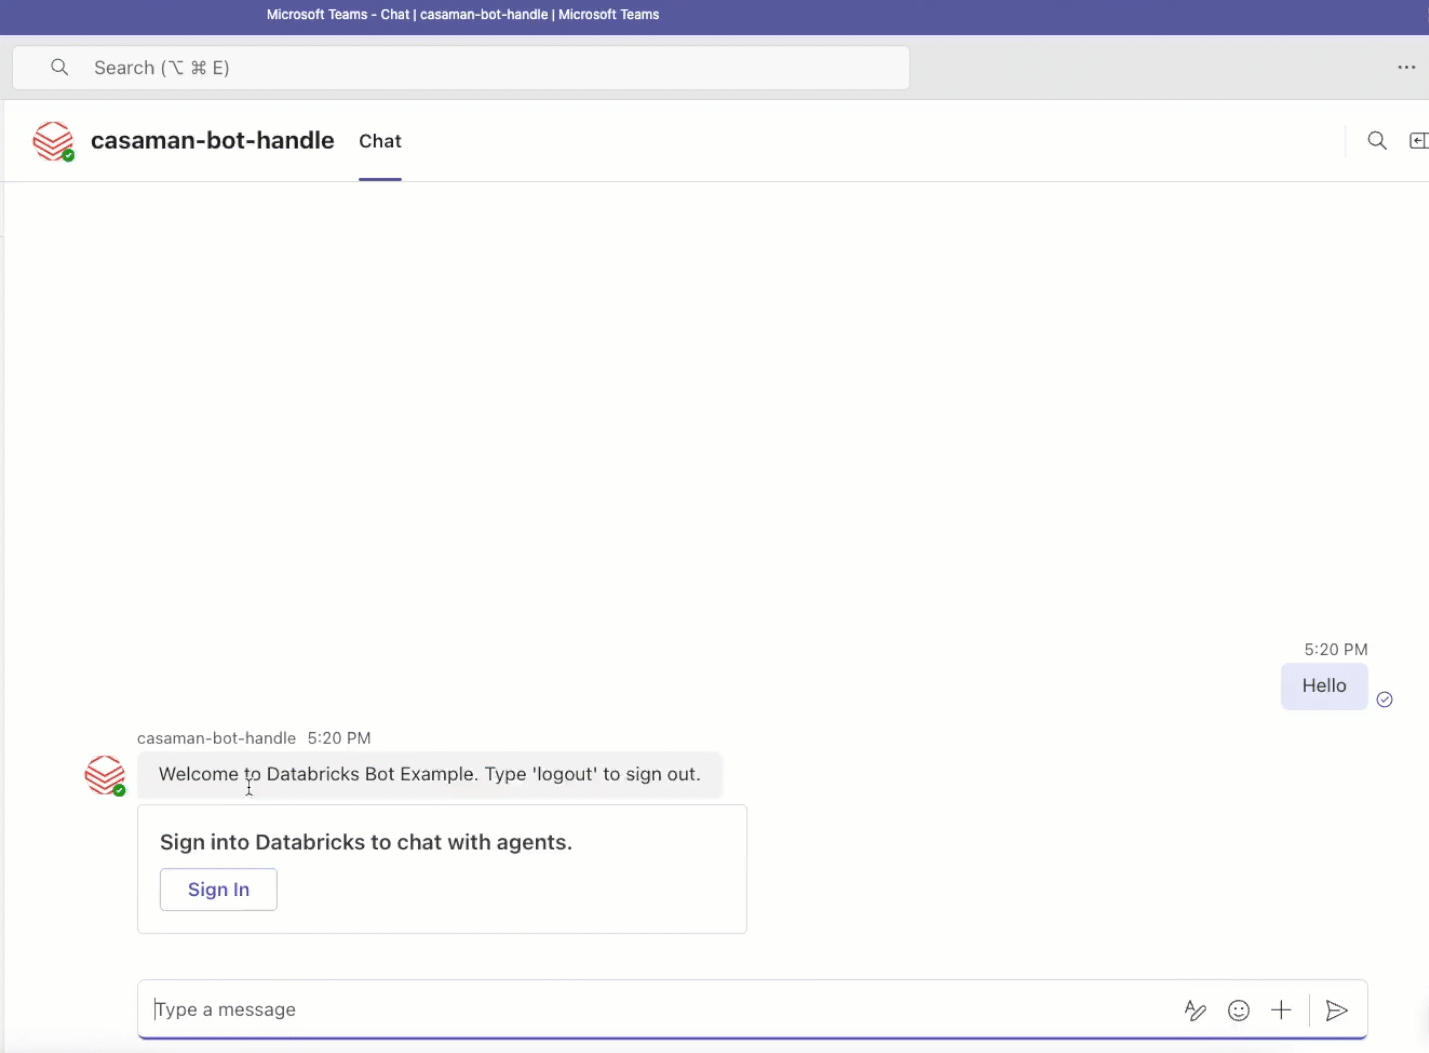Switch to the Chat tab
This screenshot has width=1429, height=1053.
pyautogui.click(x=380, y=141)
